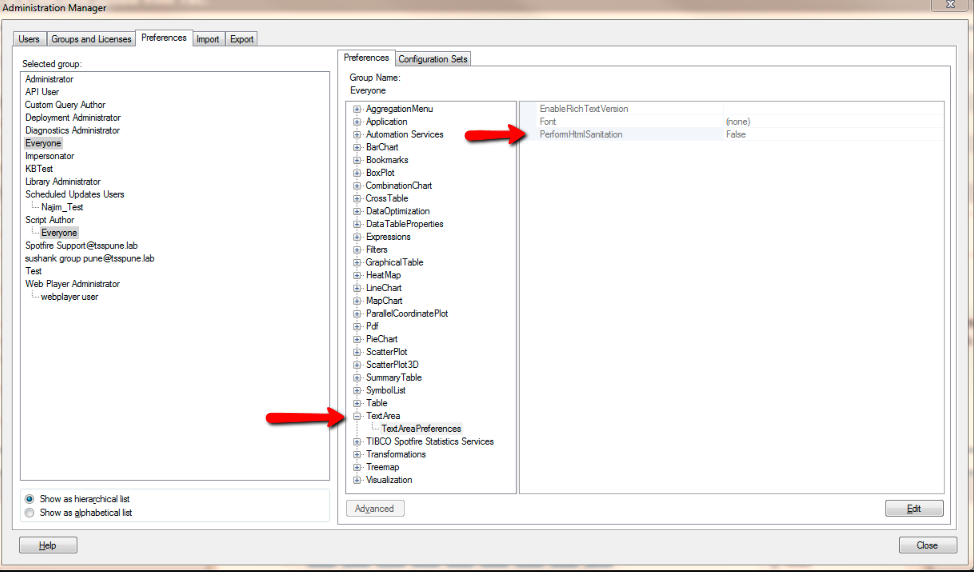Select the Impersonator group
Image resolution: width=974 pixels, height=572 pixels.
click(x=50, y=156)
